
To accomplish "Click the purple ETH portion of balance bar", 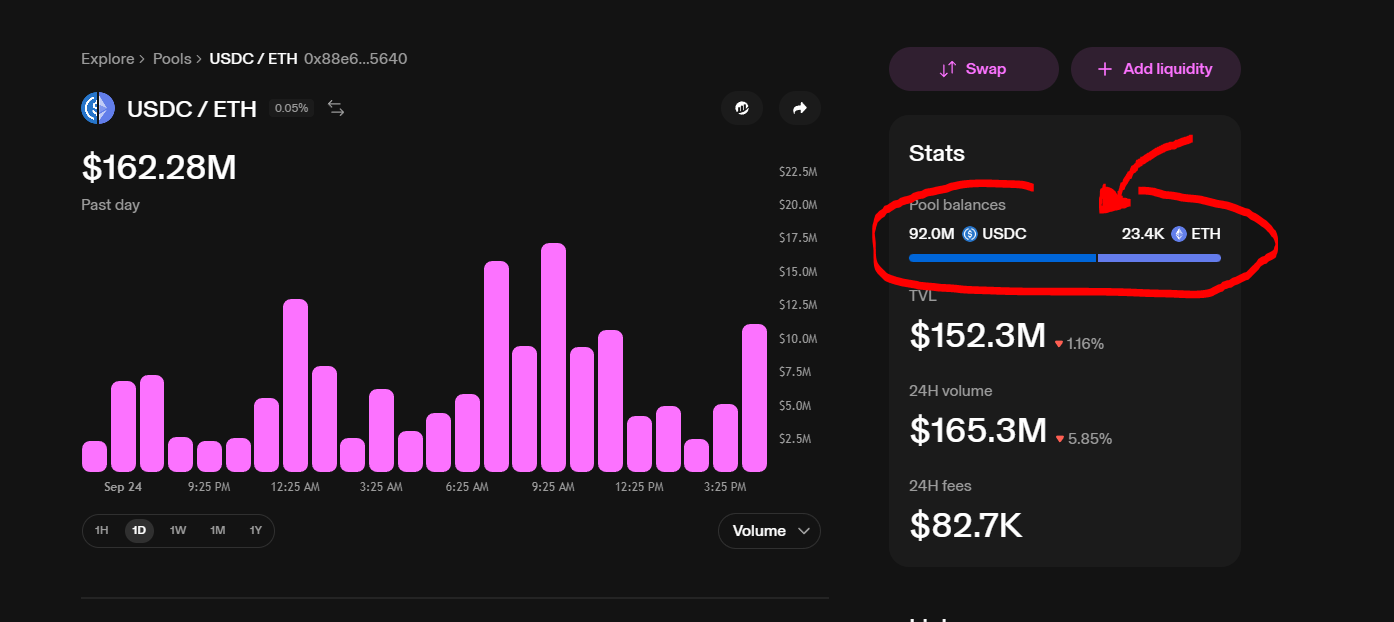I will (1159, 258).
